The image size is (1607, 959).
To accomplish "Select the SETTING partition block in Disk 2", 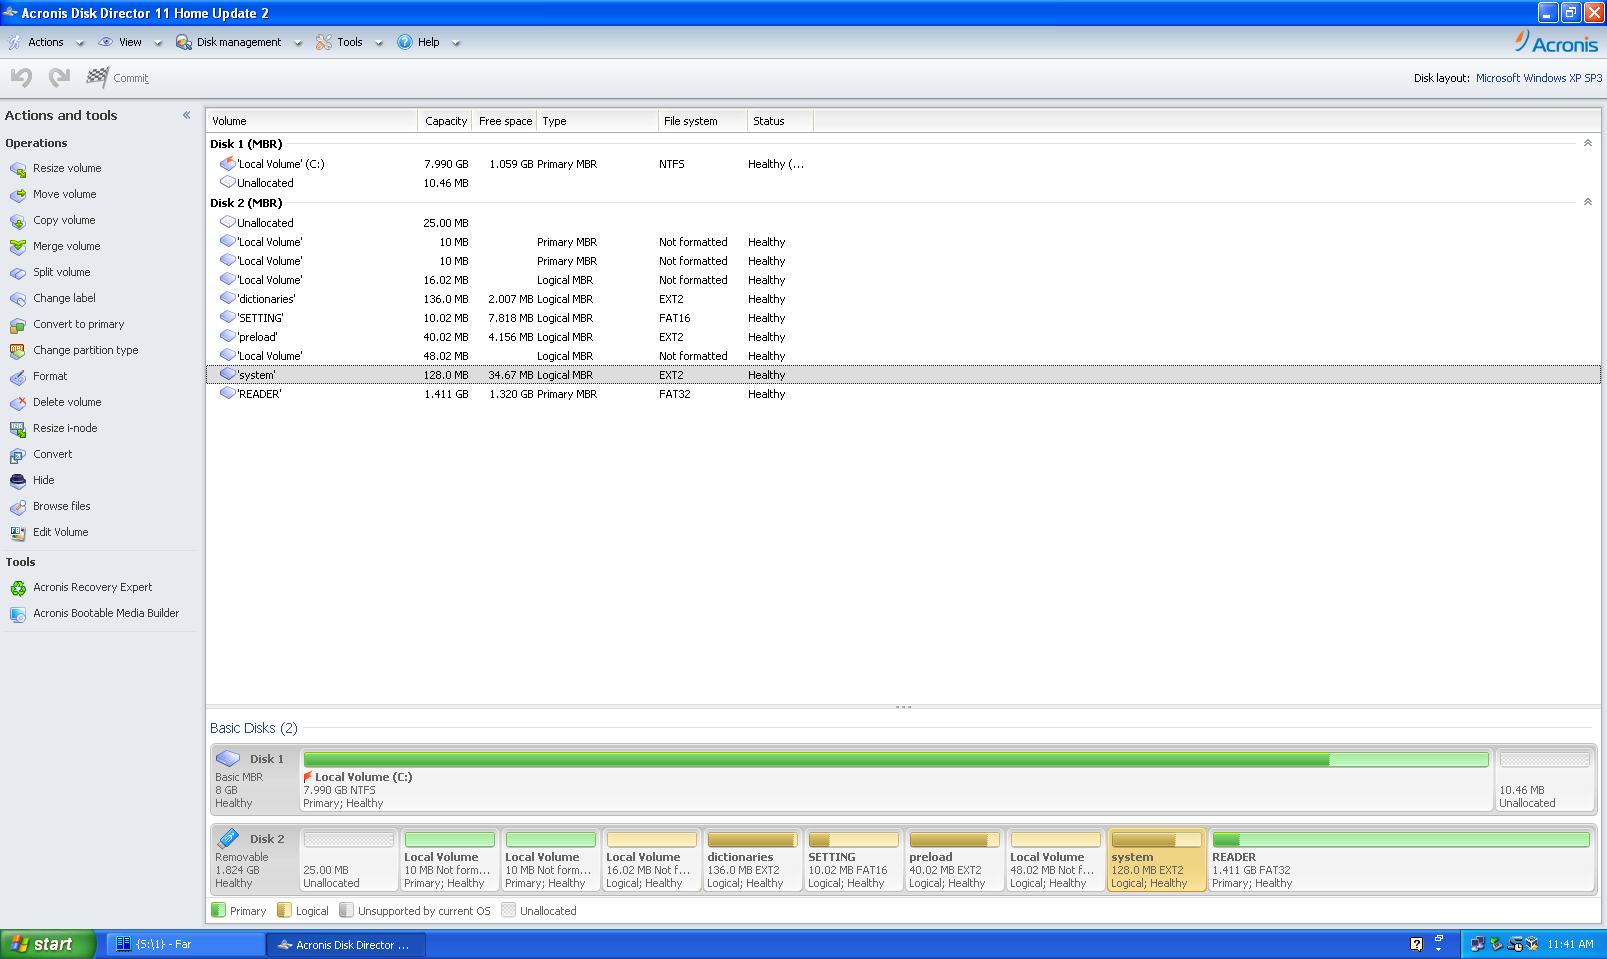I will coord(853,859).
